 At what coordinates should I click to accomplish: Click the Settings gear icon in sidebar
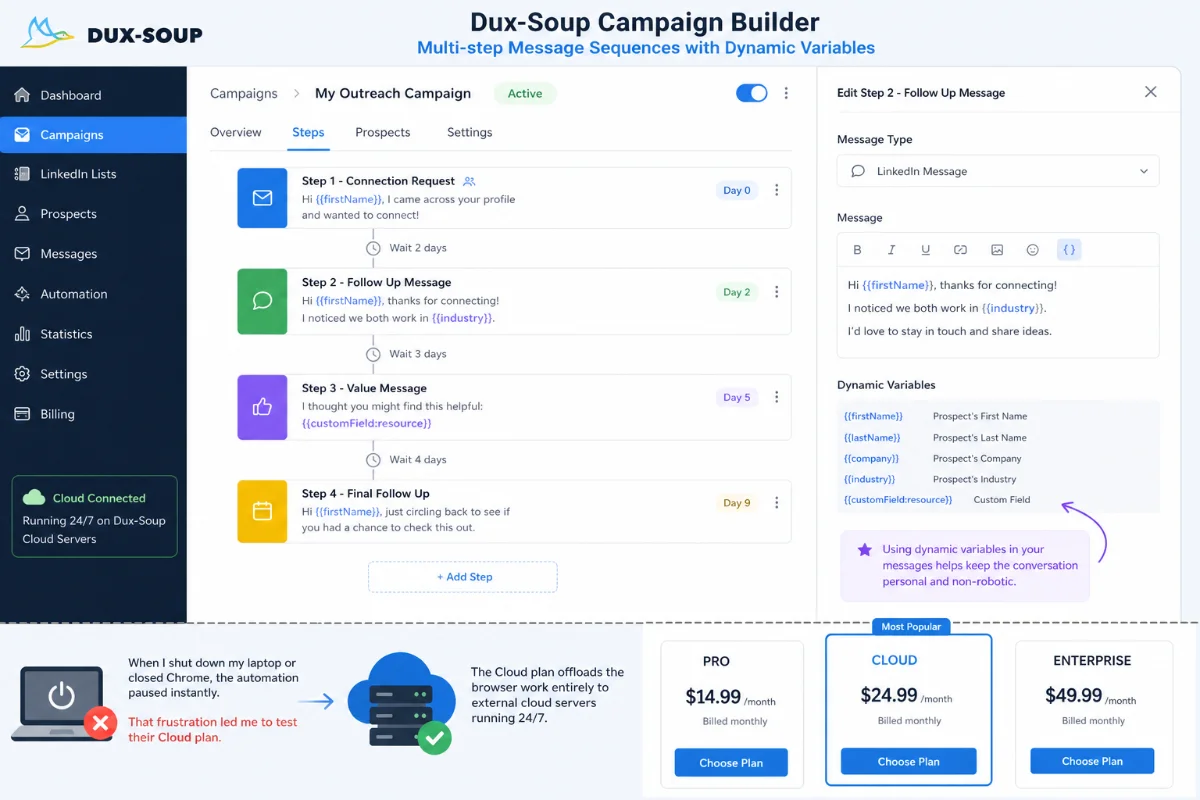coord(22,374)
